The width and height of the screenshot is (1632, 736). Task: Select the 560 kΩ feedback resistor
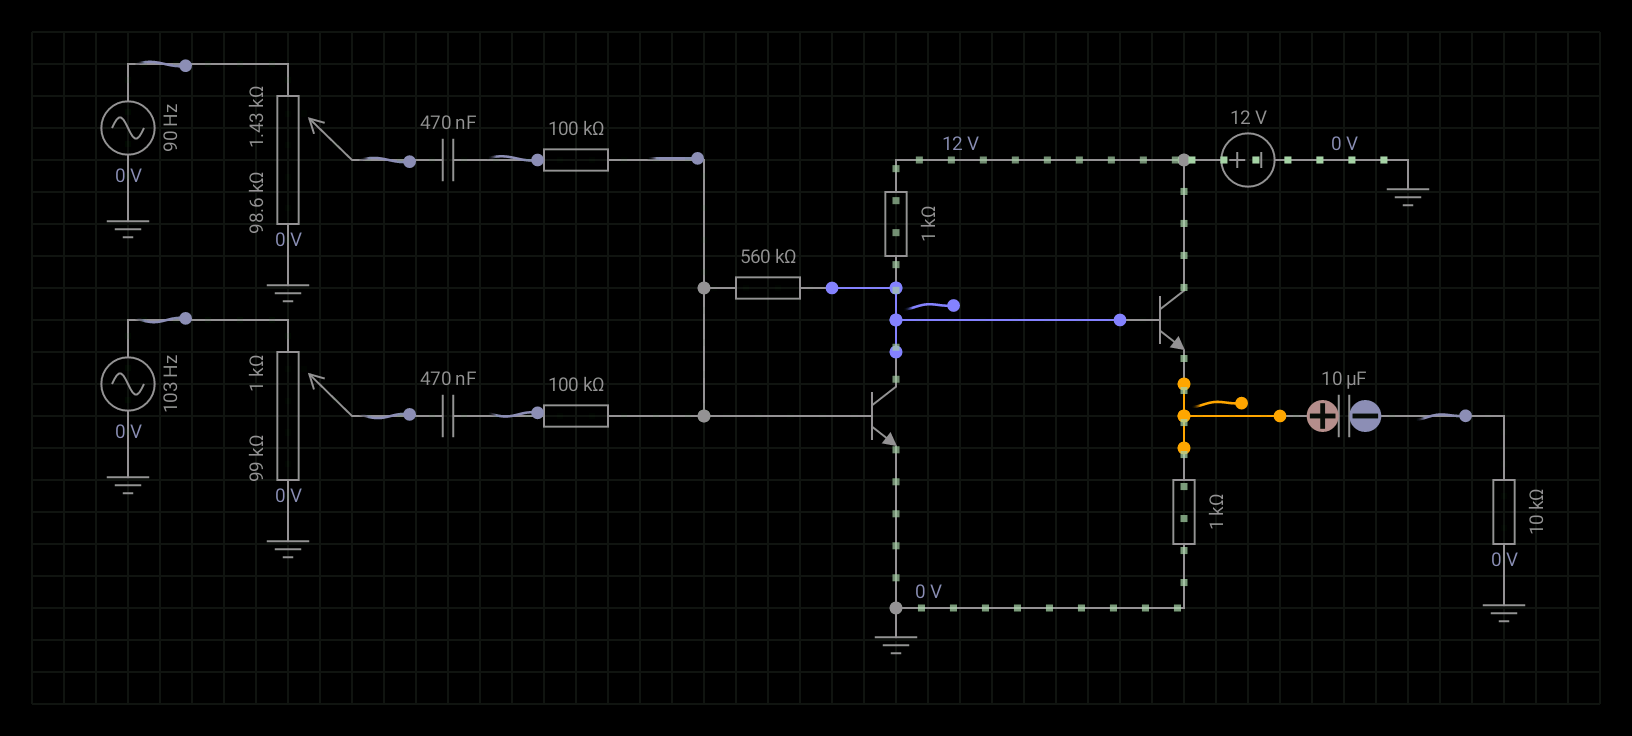click(x=767, y=288)
